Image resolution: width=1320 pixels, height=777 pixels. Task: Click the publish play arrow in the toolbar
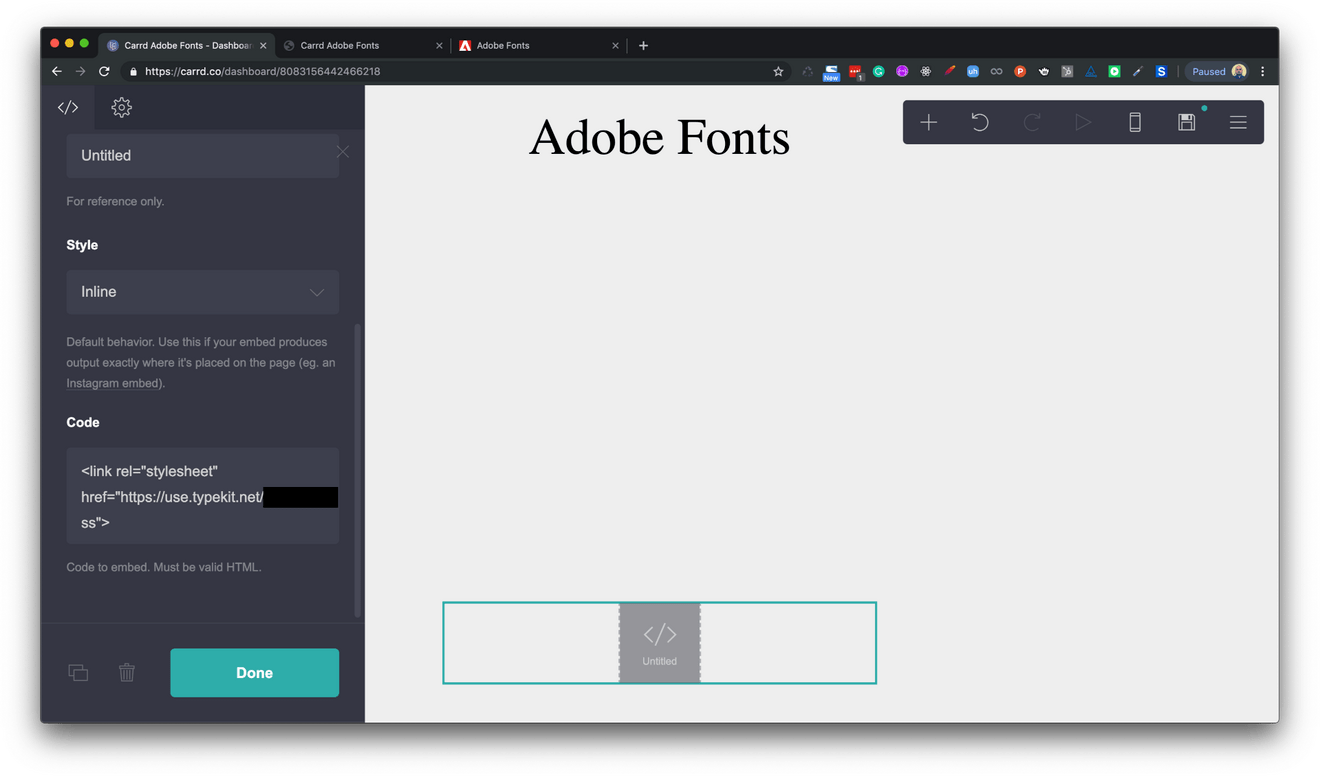[1084, 122]
